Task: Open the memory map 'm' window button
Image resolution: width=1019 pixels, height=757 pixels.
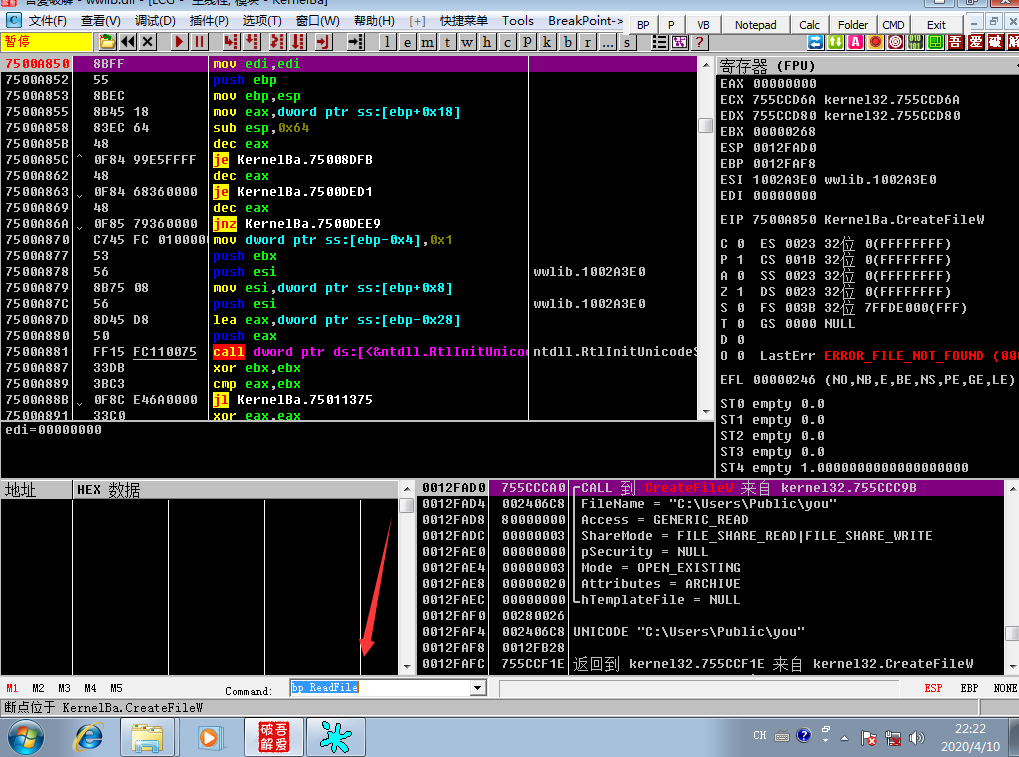Action: point(427,42)
